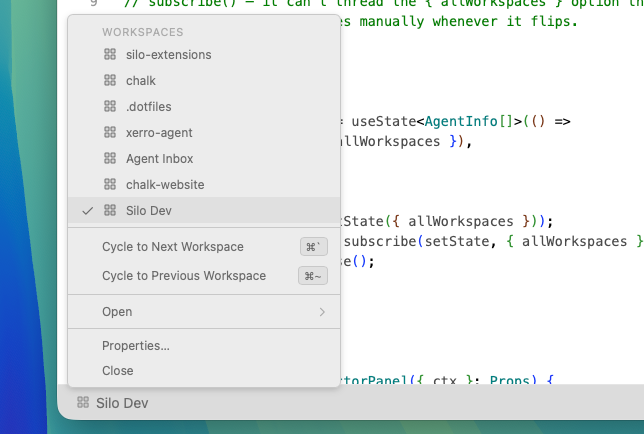This screenshot has width=644, height=434.
Task: Click the Cmd-tilde shortcut badge
Action: pyautogui.click(x=313, y=276)
